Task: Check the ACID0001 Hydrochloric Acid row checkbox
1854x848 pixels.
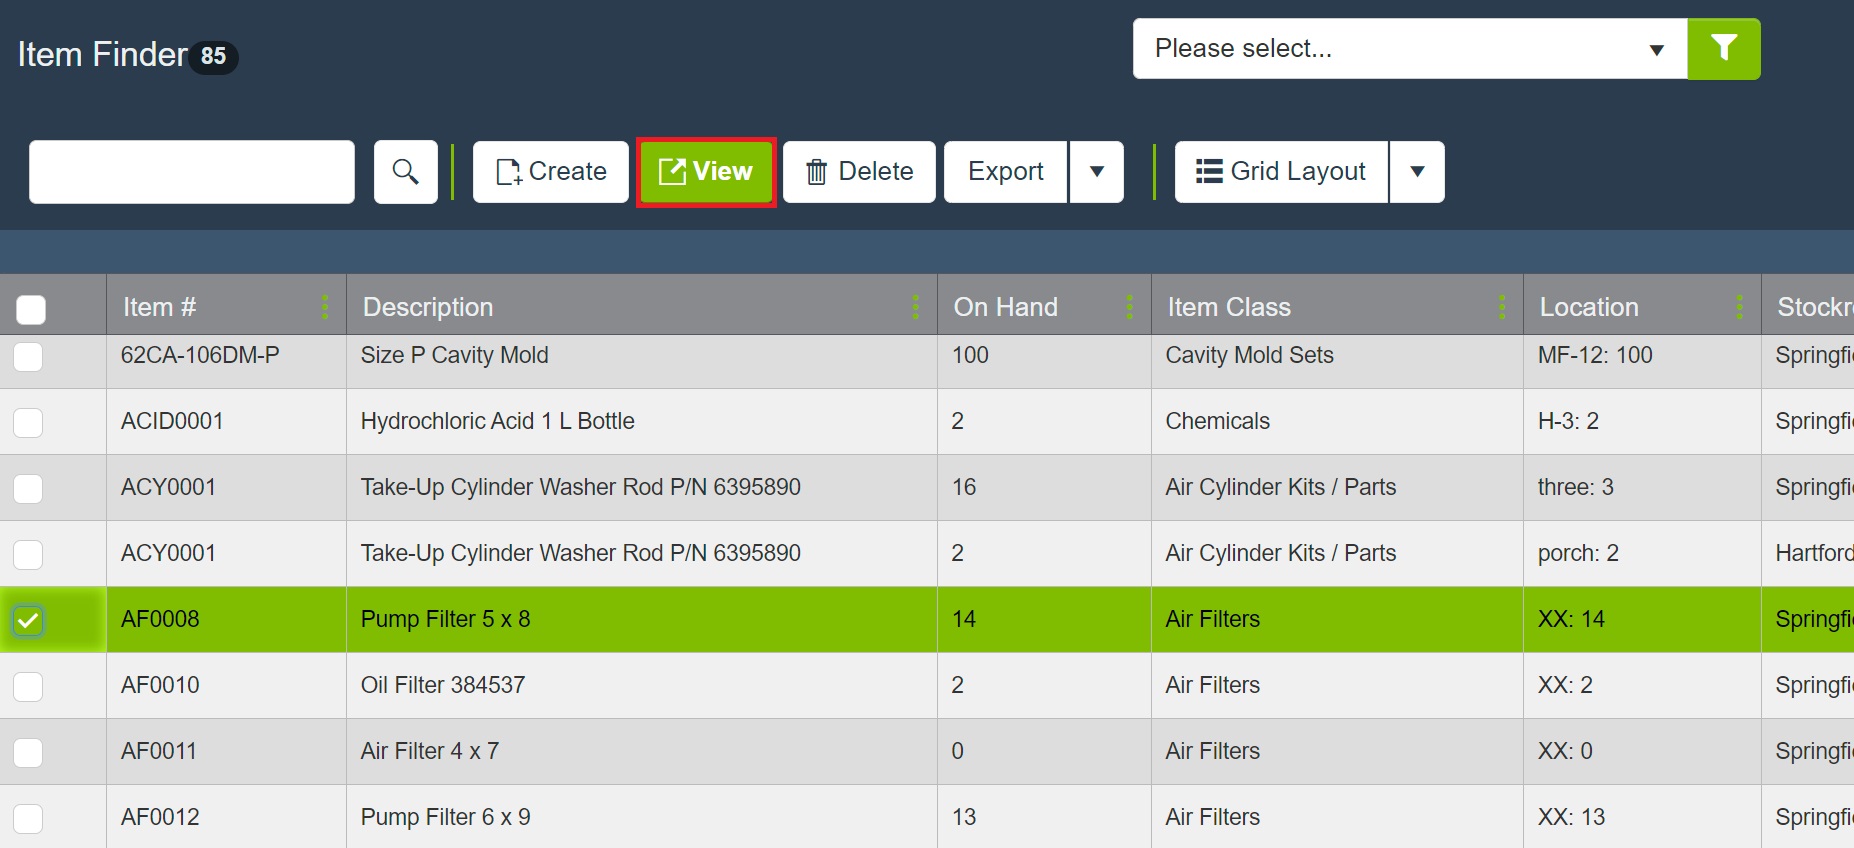Action: (28, 422)
